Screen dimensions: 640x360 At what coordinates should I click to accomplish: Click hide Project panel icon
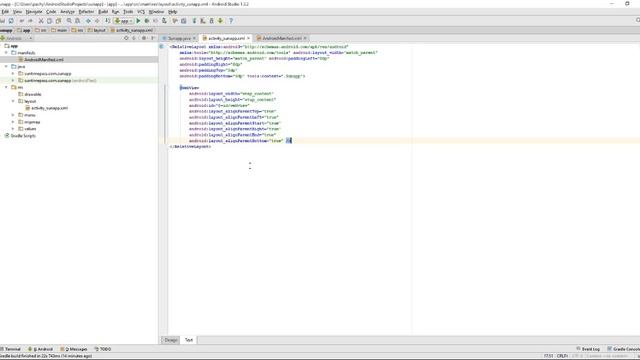coord(153,38)
